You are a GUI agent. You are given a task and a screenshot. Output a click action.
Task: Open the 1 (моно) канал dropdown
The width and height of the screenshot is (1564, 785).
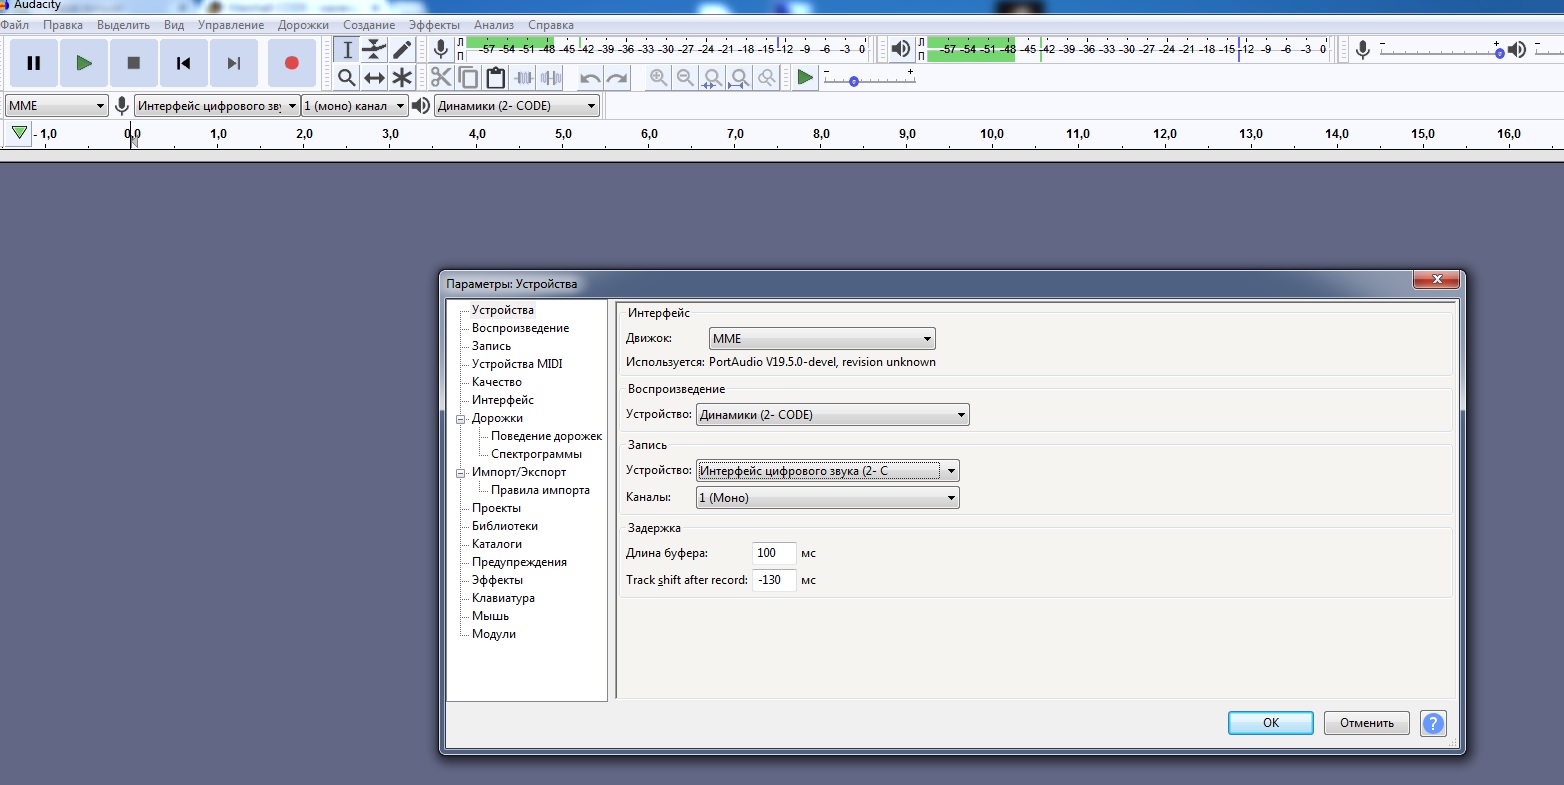[354, 106]
